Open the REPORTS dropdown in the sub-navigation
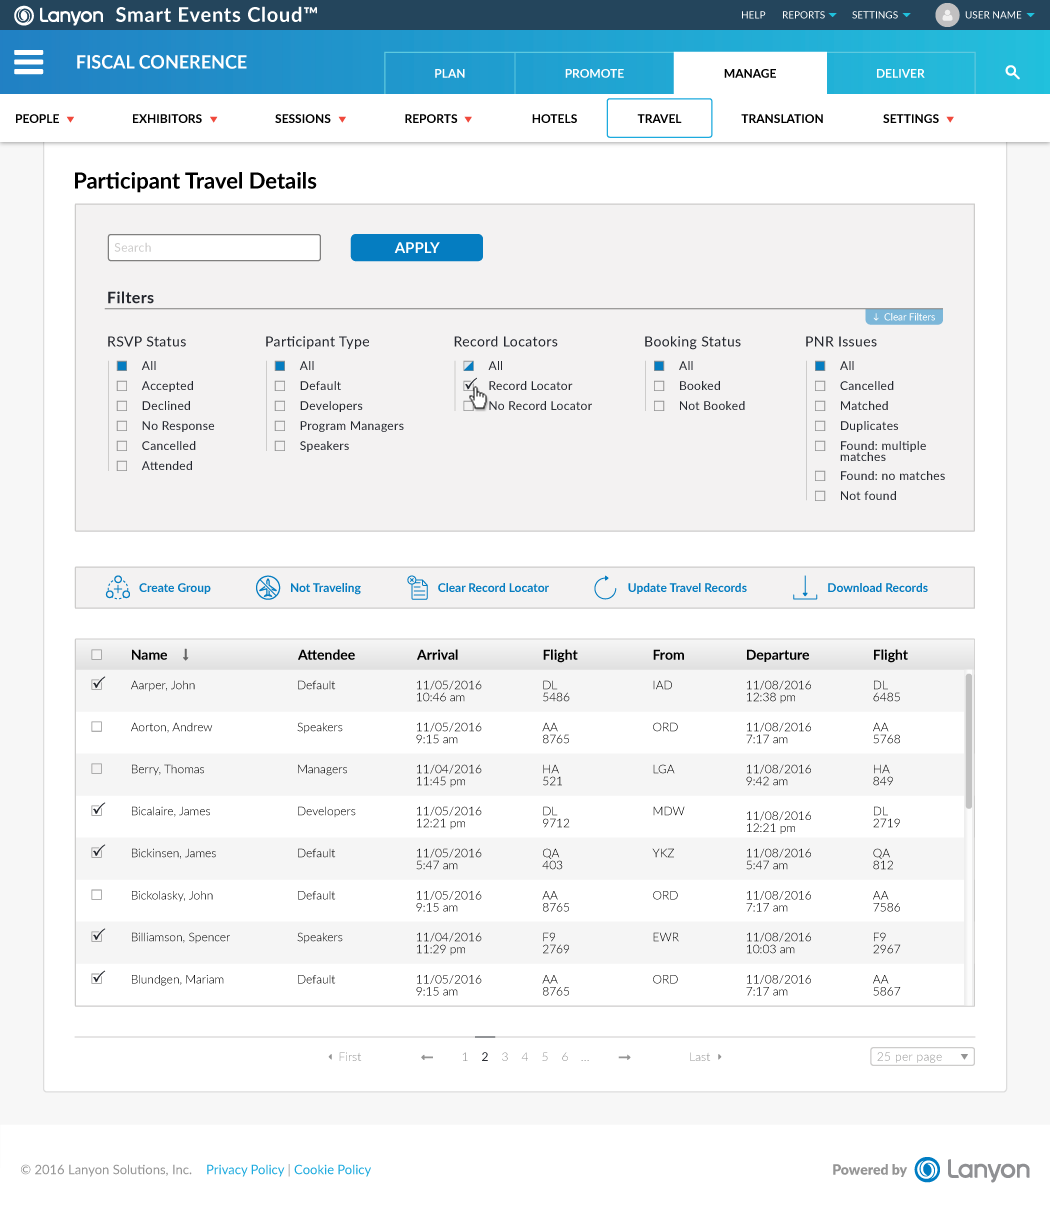The height and width of the screenshot is (1215, 1050). [x=438, y=119]
